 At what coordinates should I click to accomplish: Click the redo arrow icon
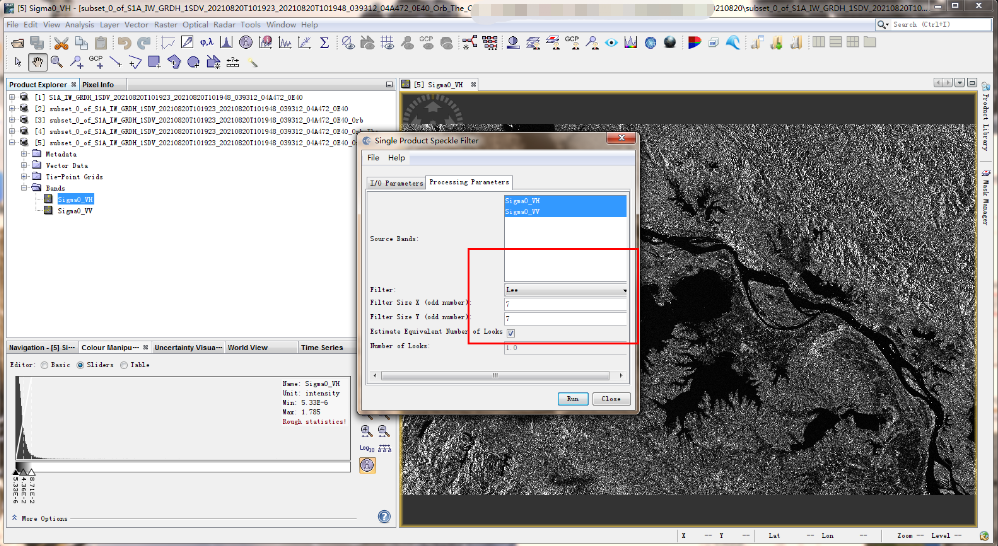point(144,43)
